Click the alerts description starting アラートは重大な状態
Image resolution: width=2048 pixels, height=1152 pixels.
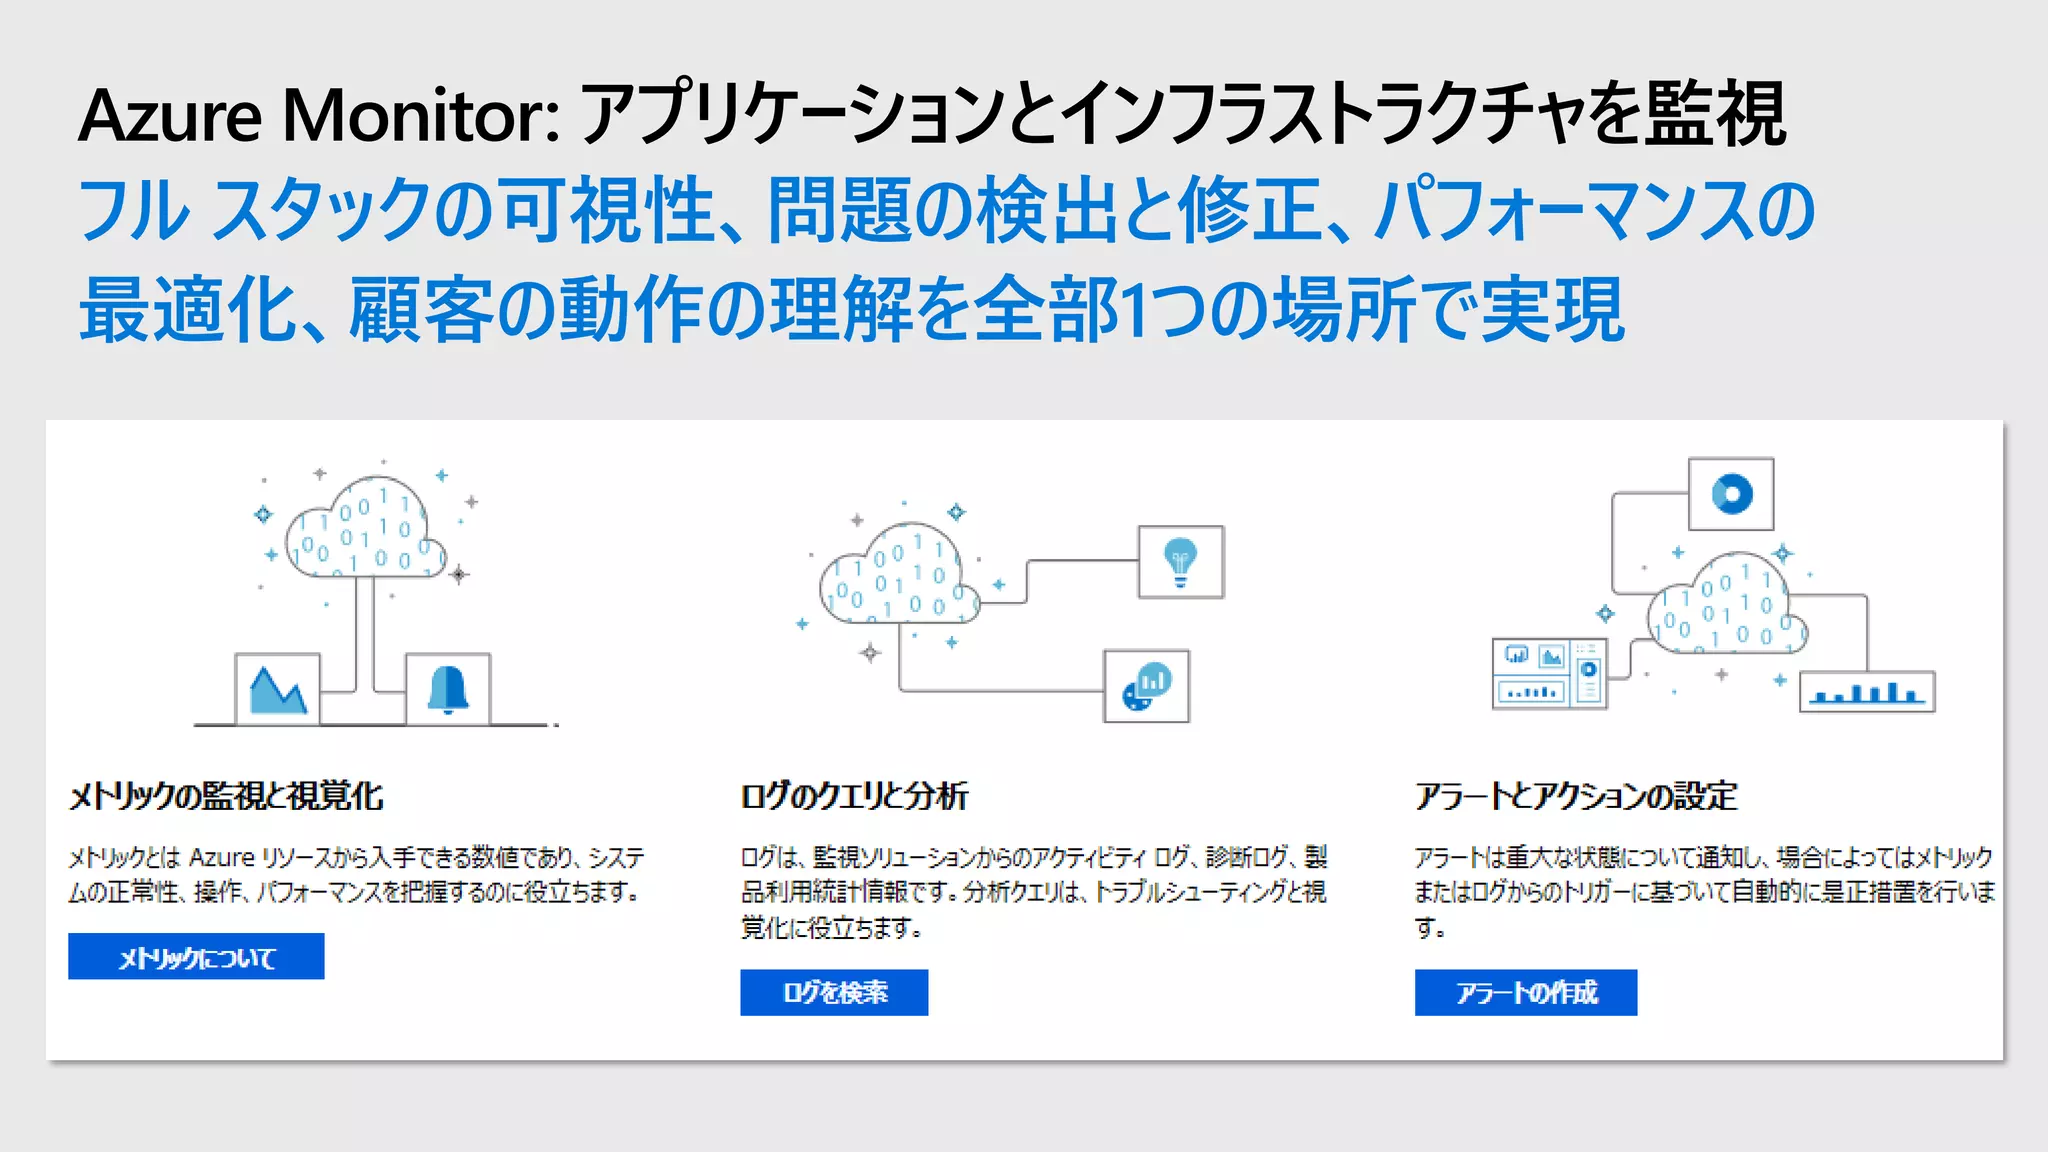coord(1705,892)
